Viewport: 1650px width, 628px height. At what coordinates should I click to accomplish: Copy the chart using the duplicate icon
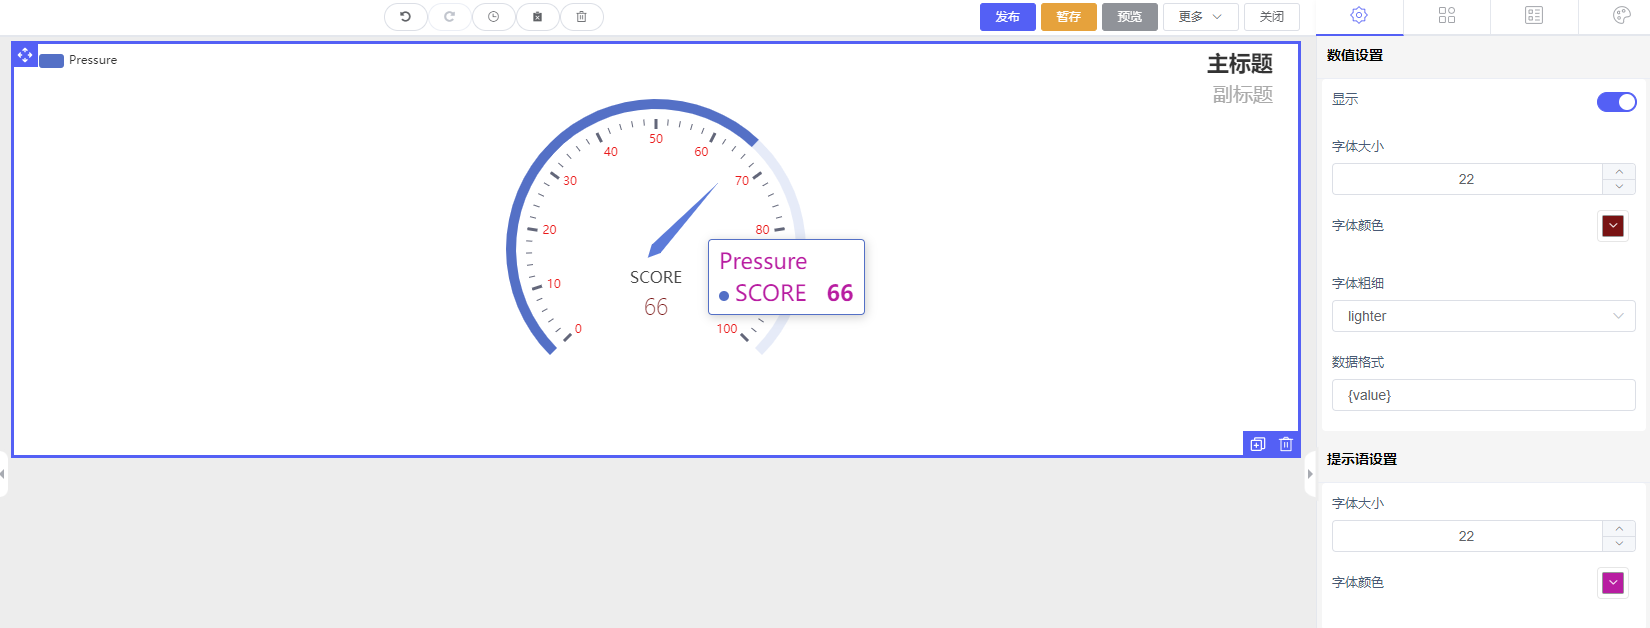[1258, 444]
